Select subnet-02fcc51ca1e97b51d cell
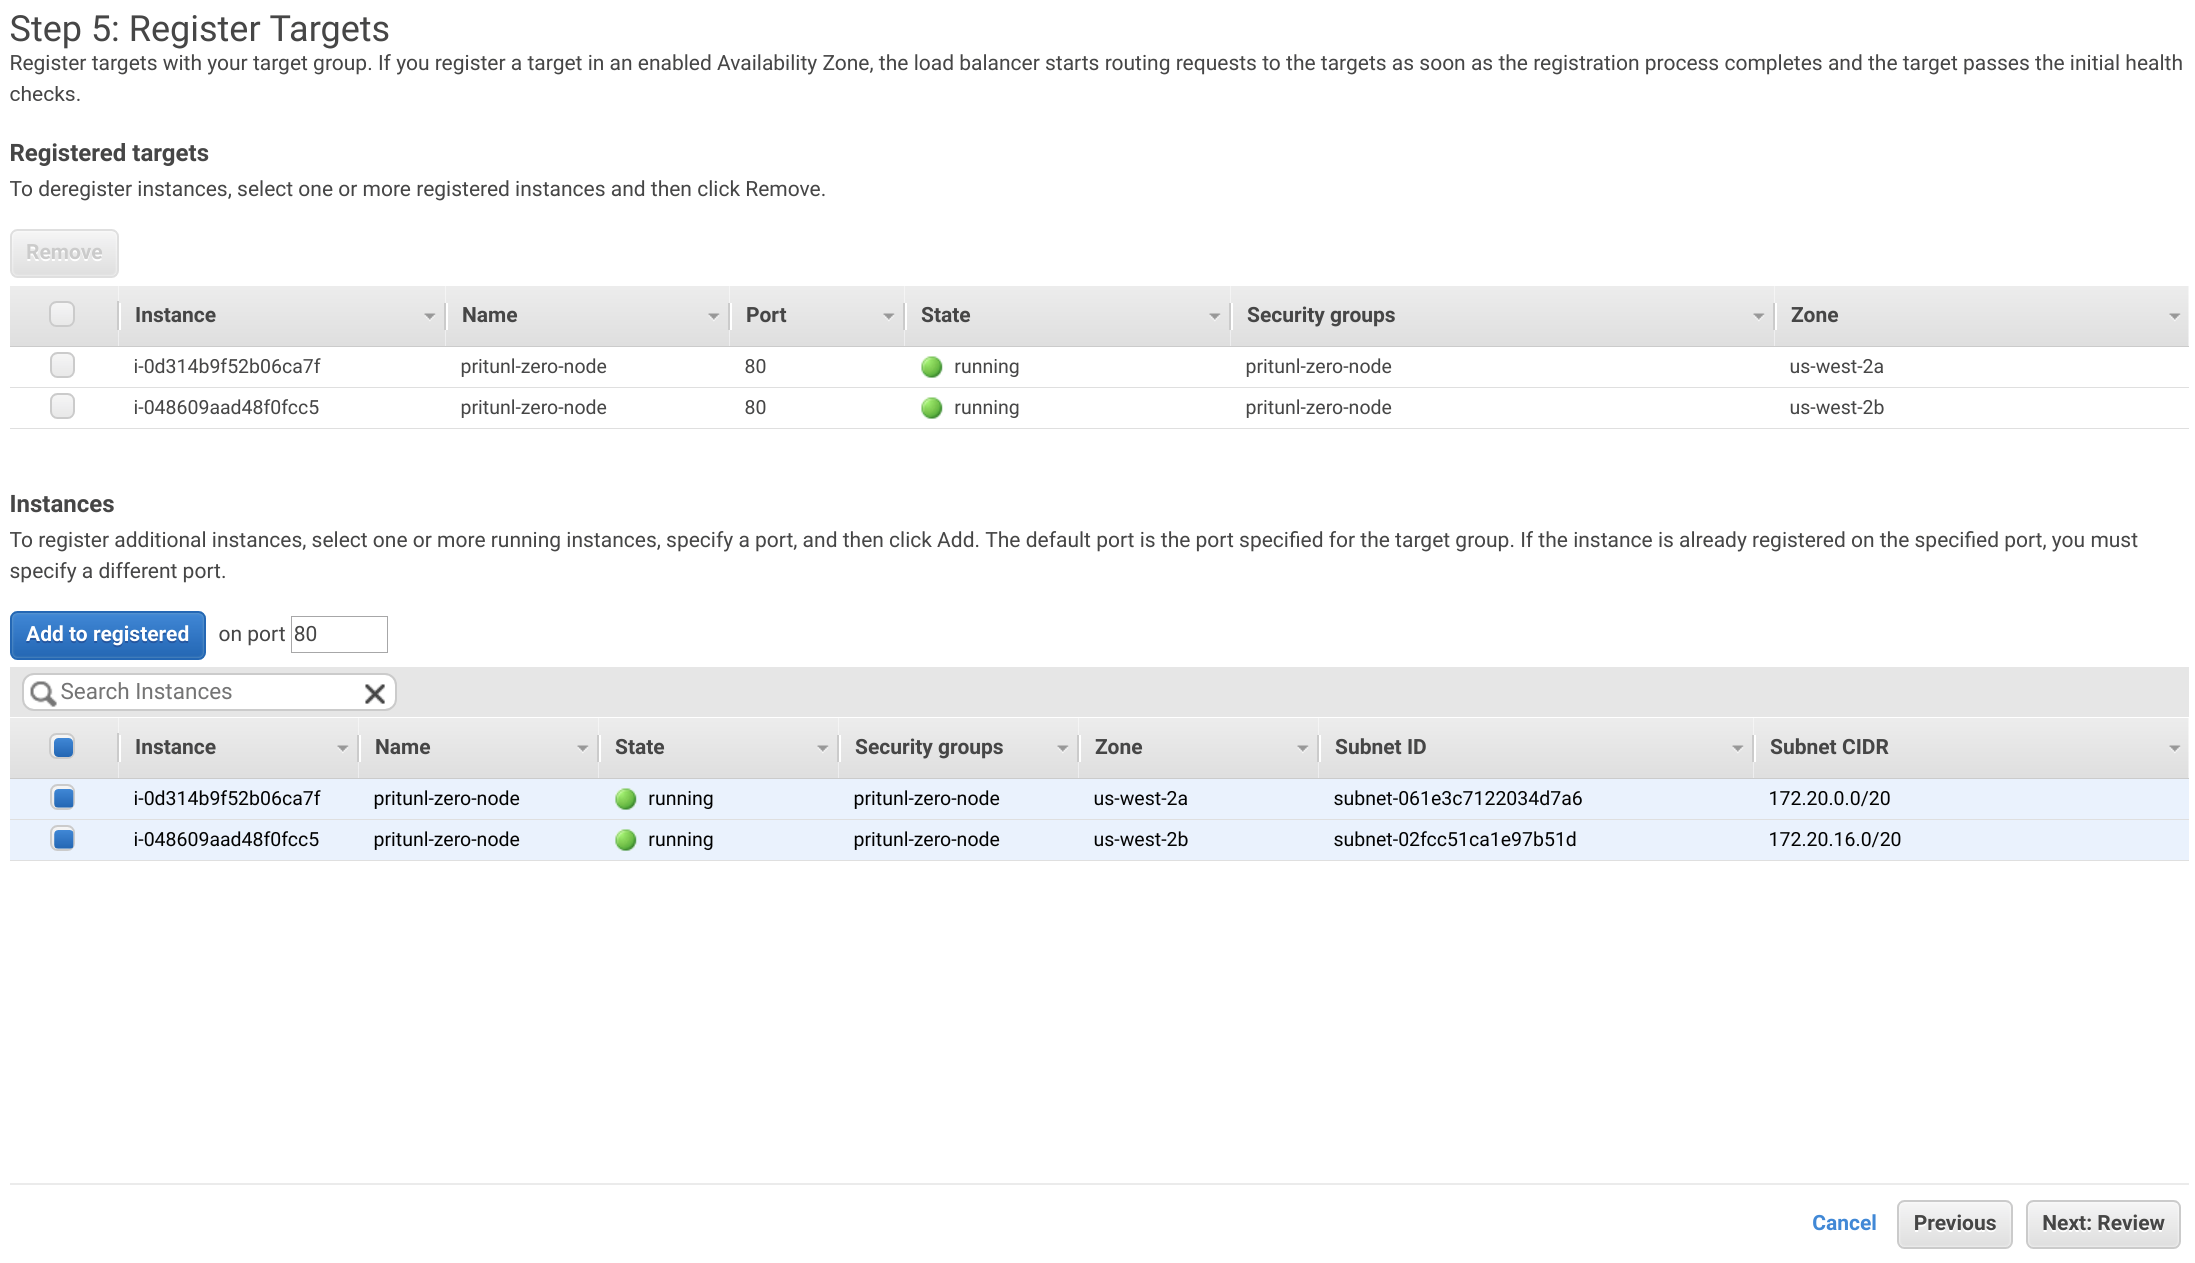 tap(1454, 839)
